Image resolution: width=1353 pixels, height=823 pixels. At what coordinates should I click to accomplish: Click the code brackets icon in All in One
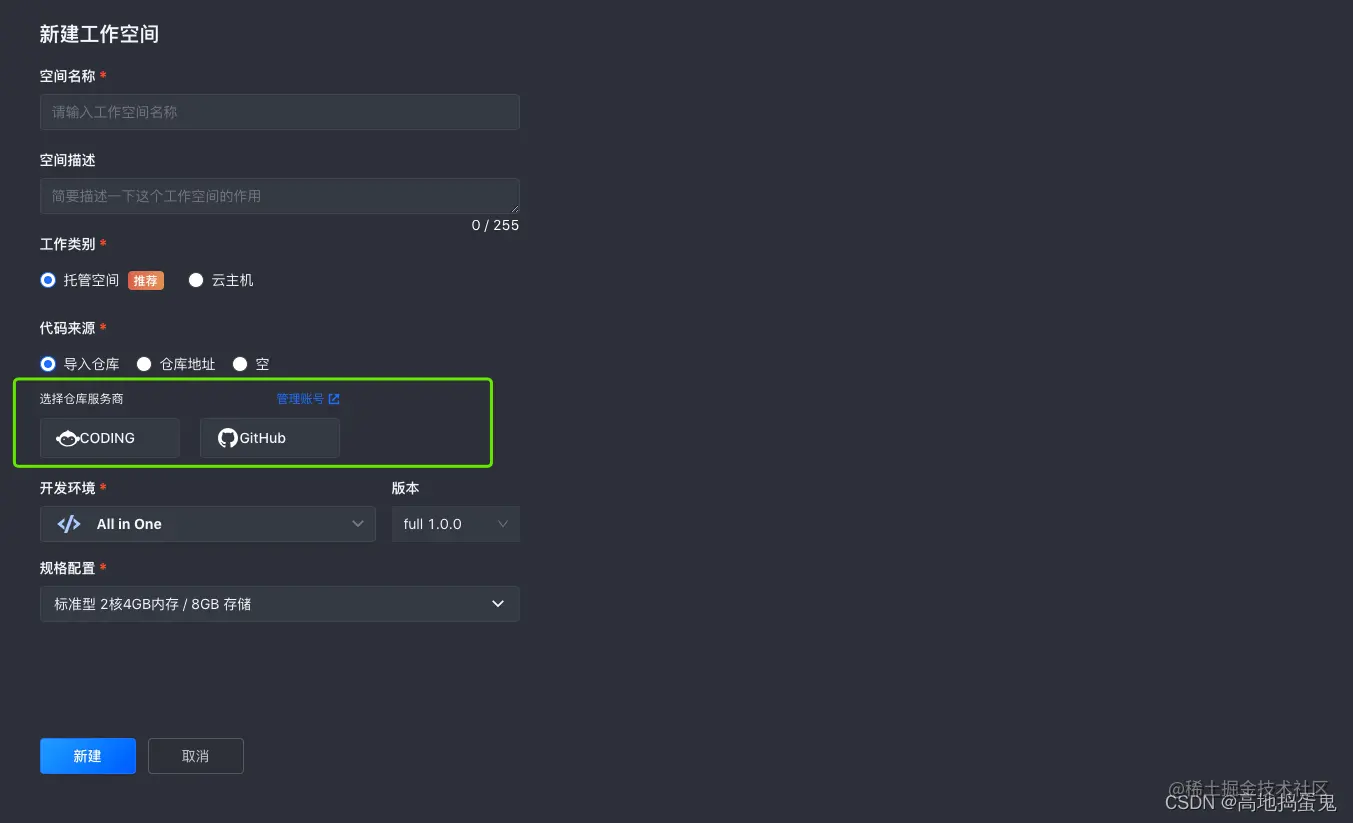click(69, 524)
